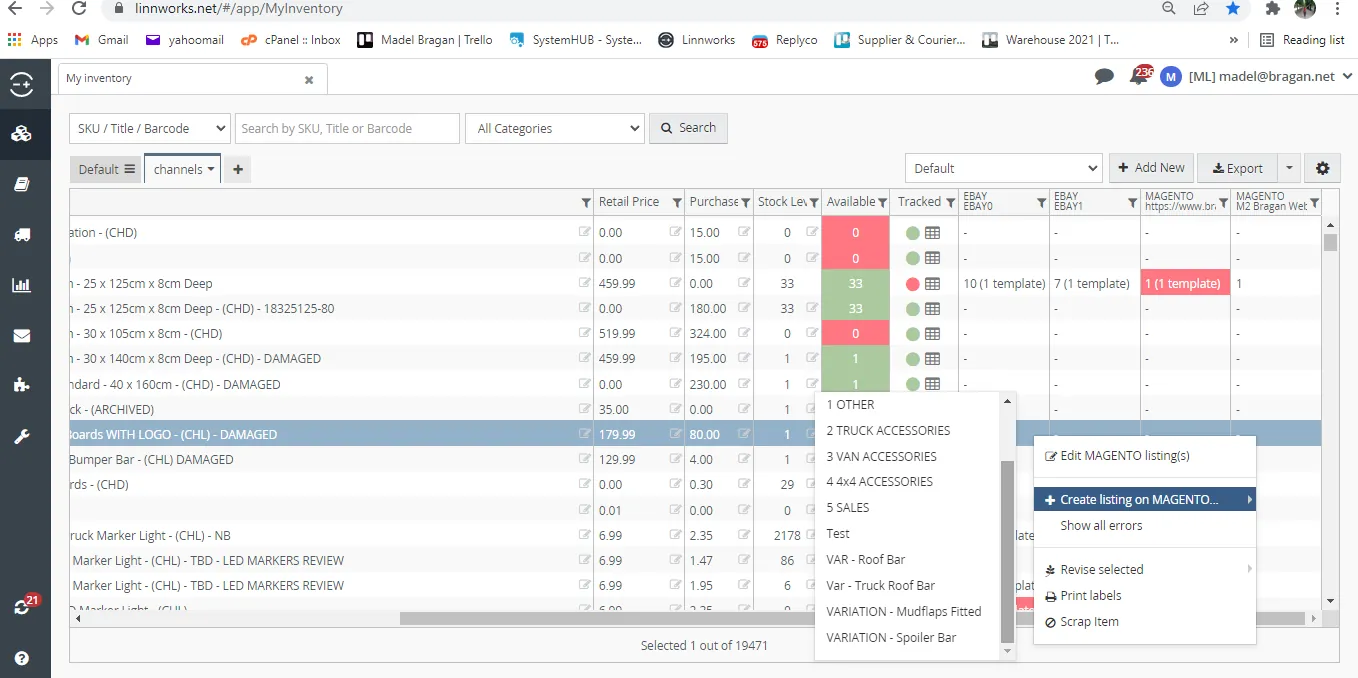
Task: Click the Add New button
Action: tap(1151, 168)
